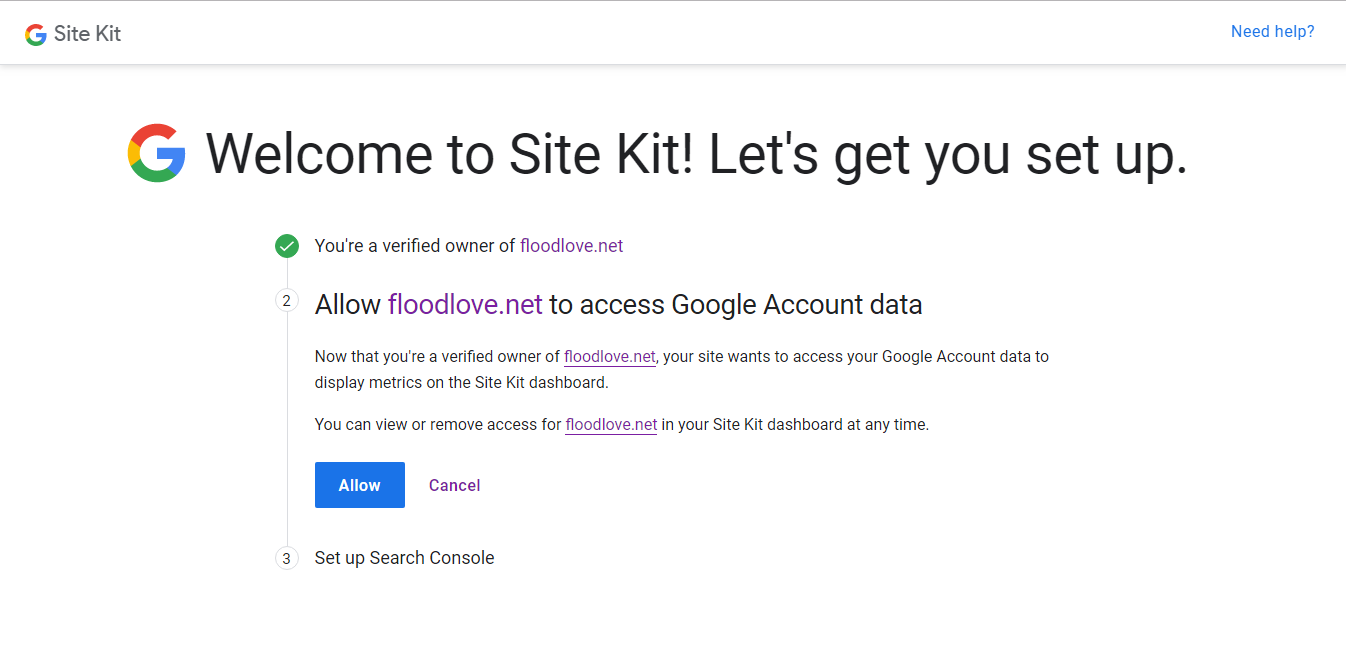Image resolution: width=1346 pixels, height=655 pixels.
Task: Click the Site Kit title text in header
Action: tap(87, 34)
